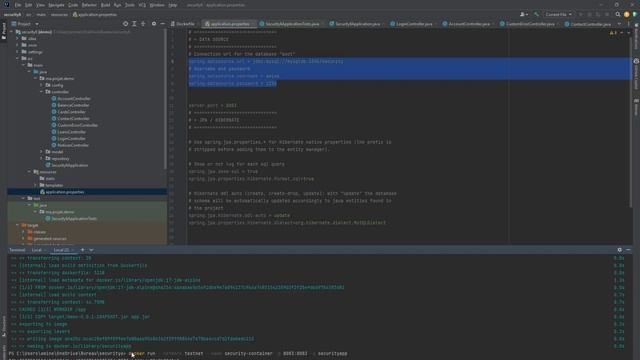Open terminal tabs dropdown arrow
Image resolution: width=640 pixels, height=360 pixels.
[x=91, y=250]
